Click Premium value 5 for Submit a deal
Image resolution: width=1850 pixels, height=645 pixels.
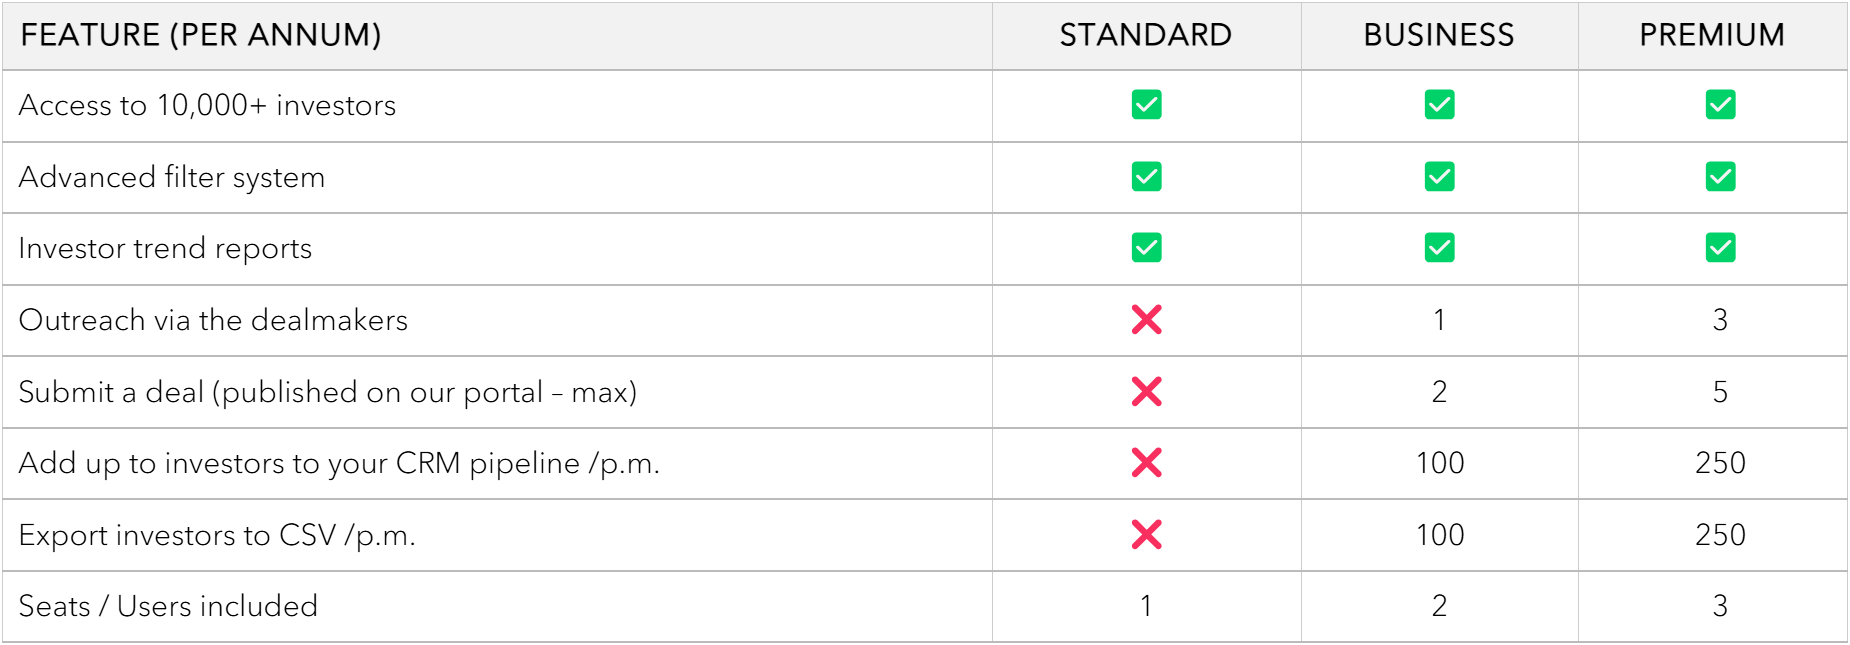[x=1720, y=392]
